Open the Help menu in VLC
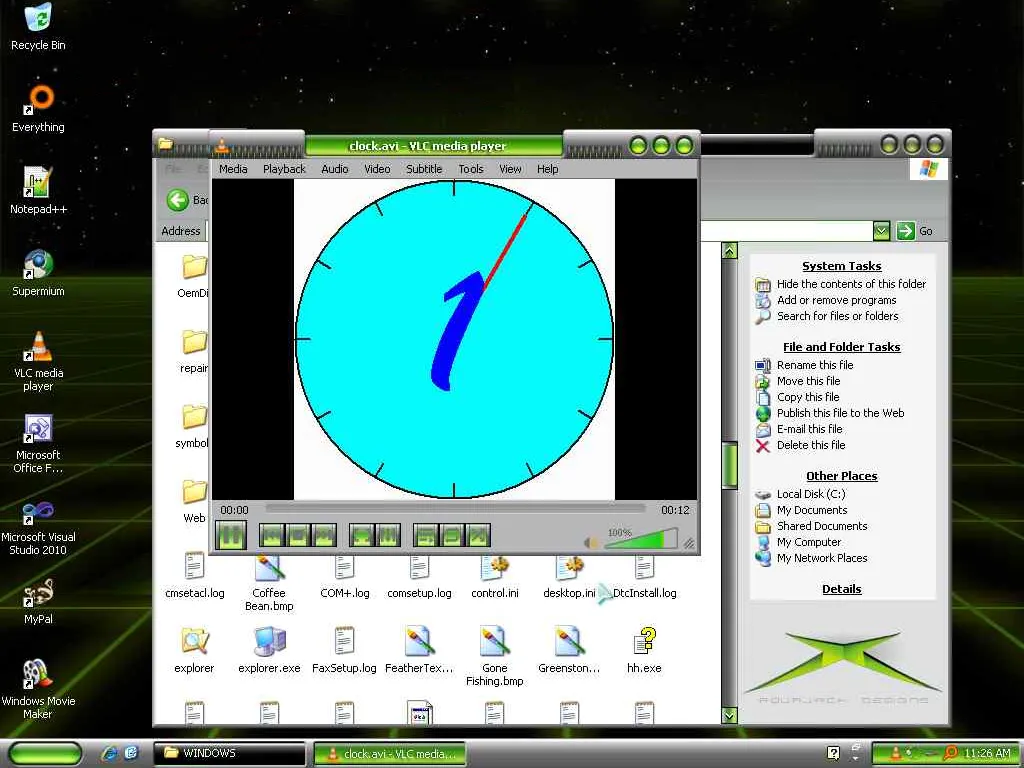 (547, 169)
